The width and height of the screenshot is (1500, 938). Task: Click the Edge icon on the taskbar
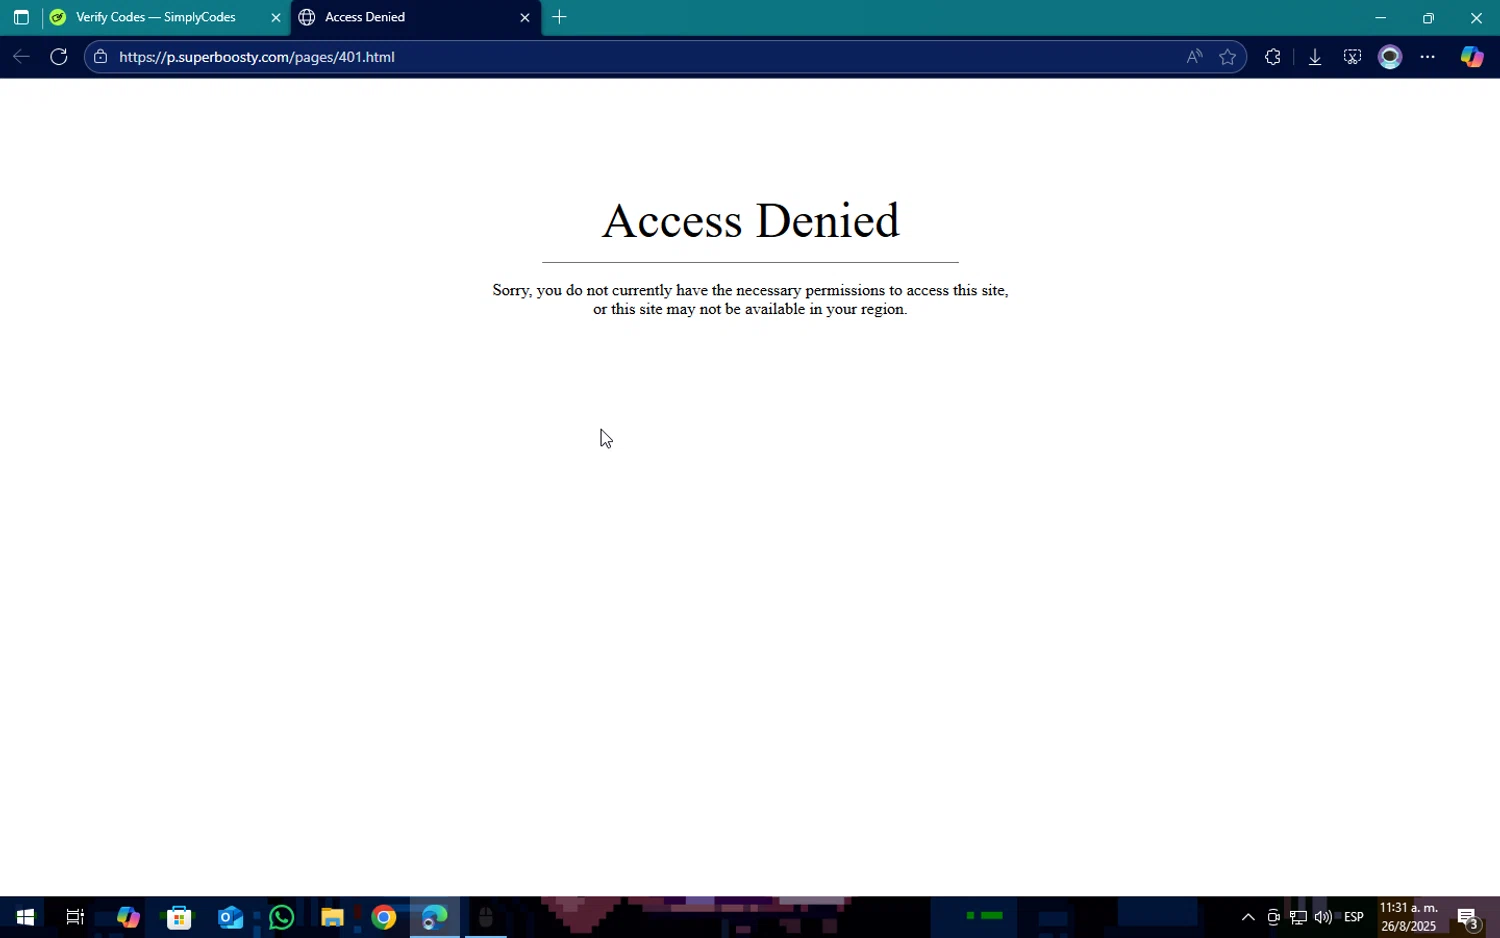click(x=435, y=917)
